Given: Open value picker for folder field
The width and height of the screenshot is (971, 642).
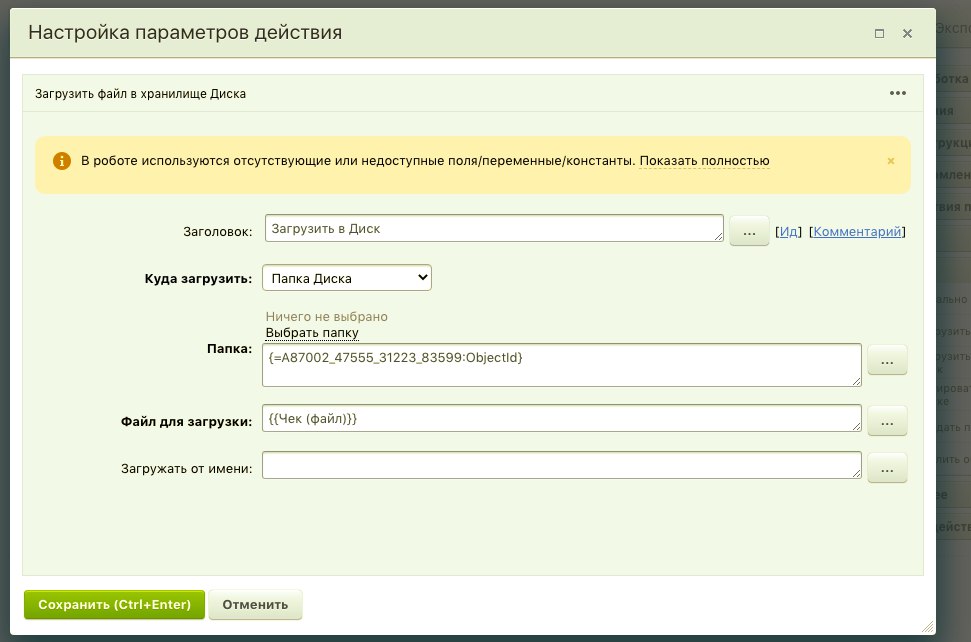Looking at the screenshot, I should tap(887, 361).
